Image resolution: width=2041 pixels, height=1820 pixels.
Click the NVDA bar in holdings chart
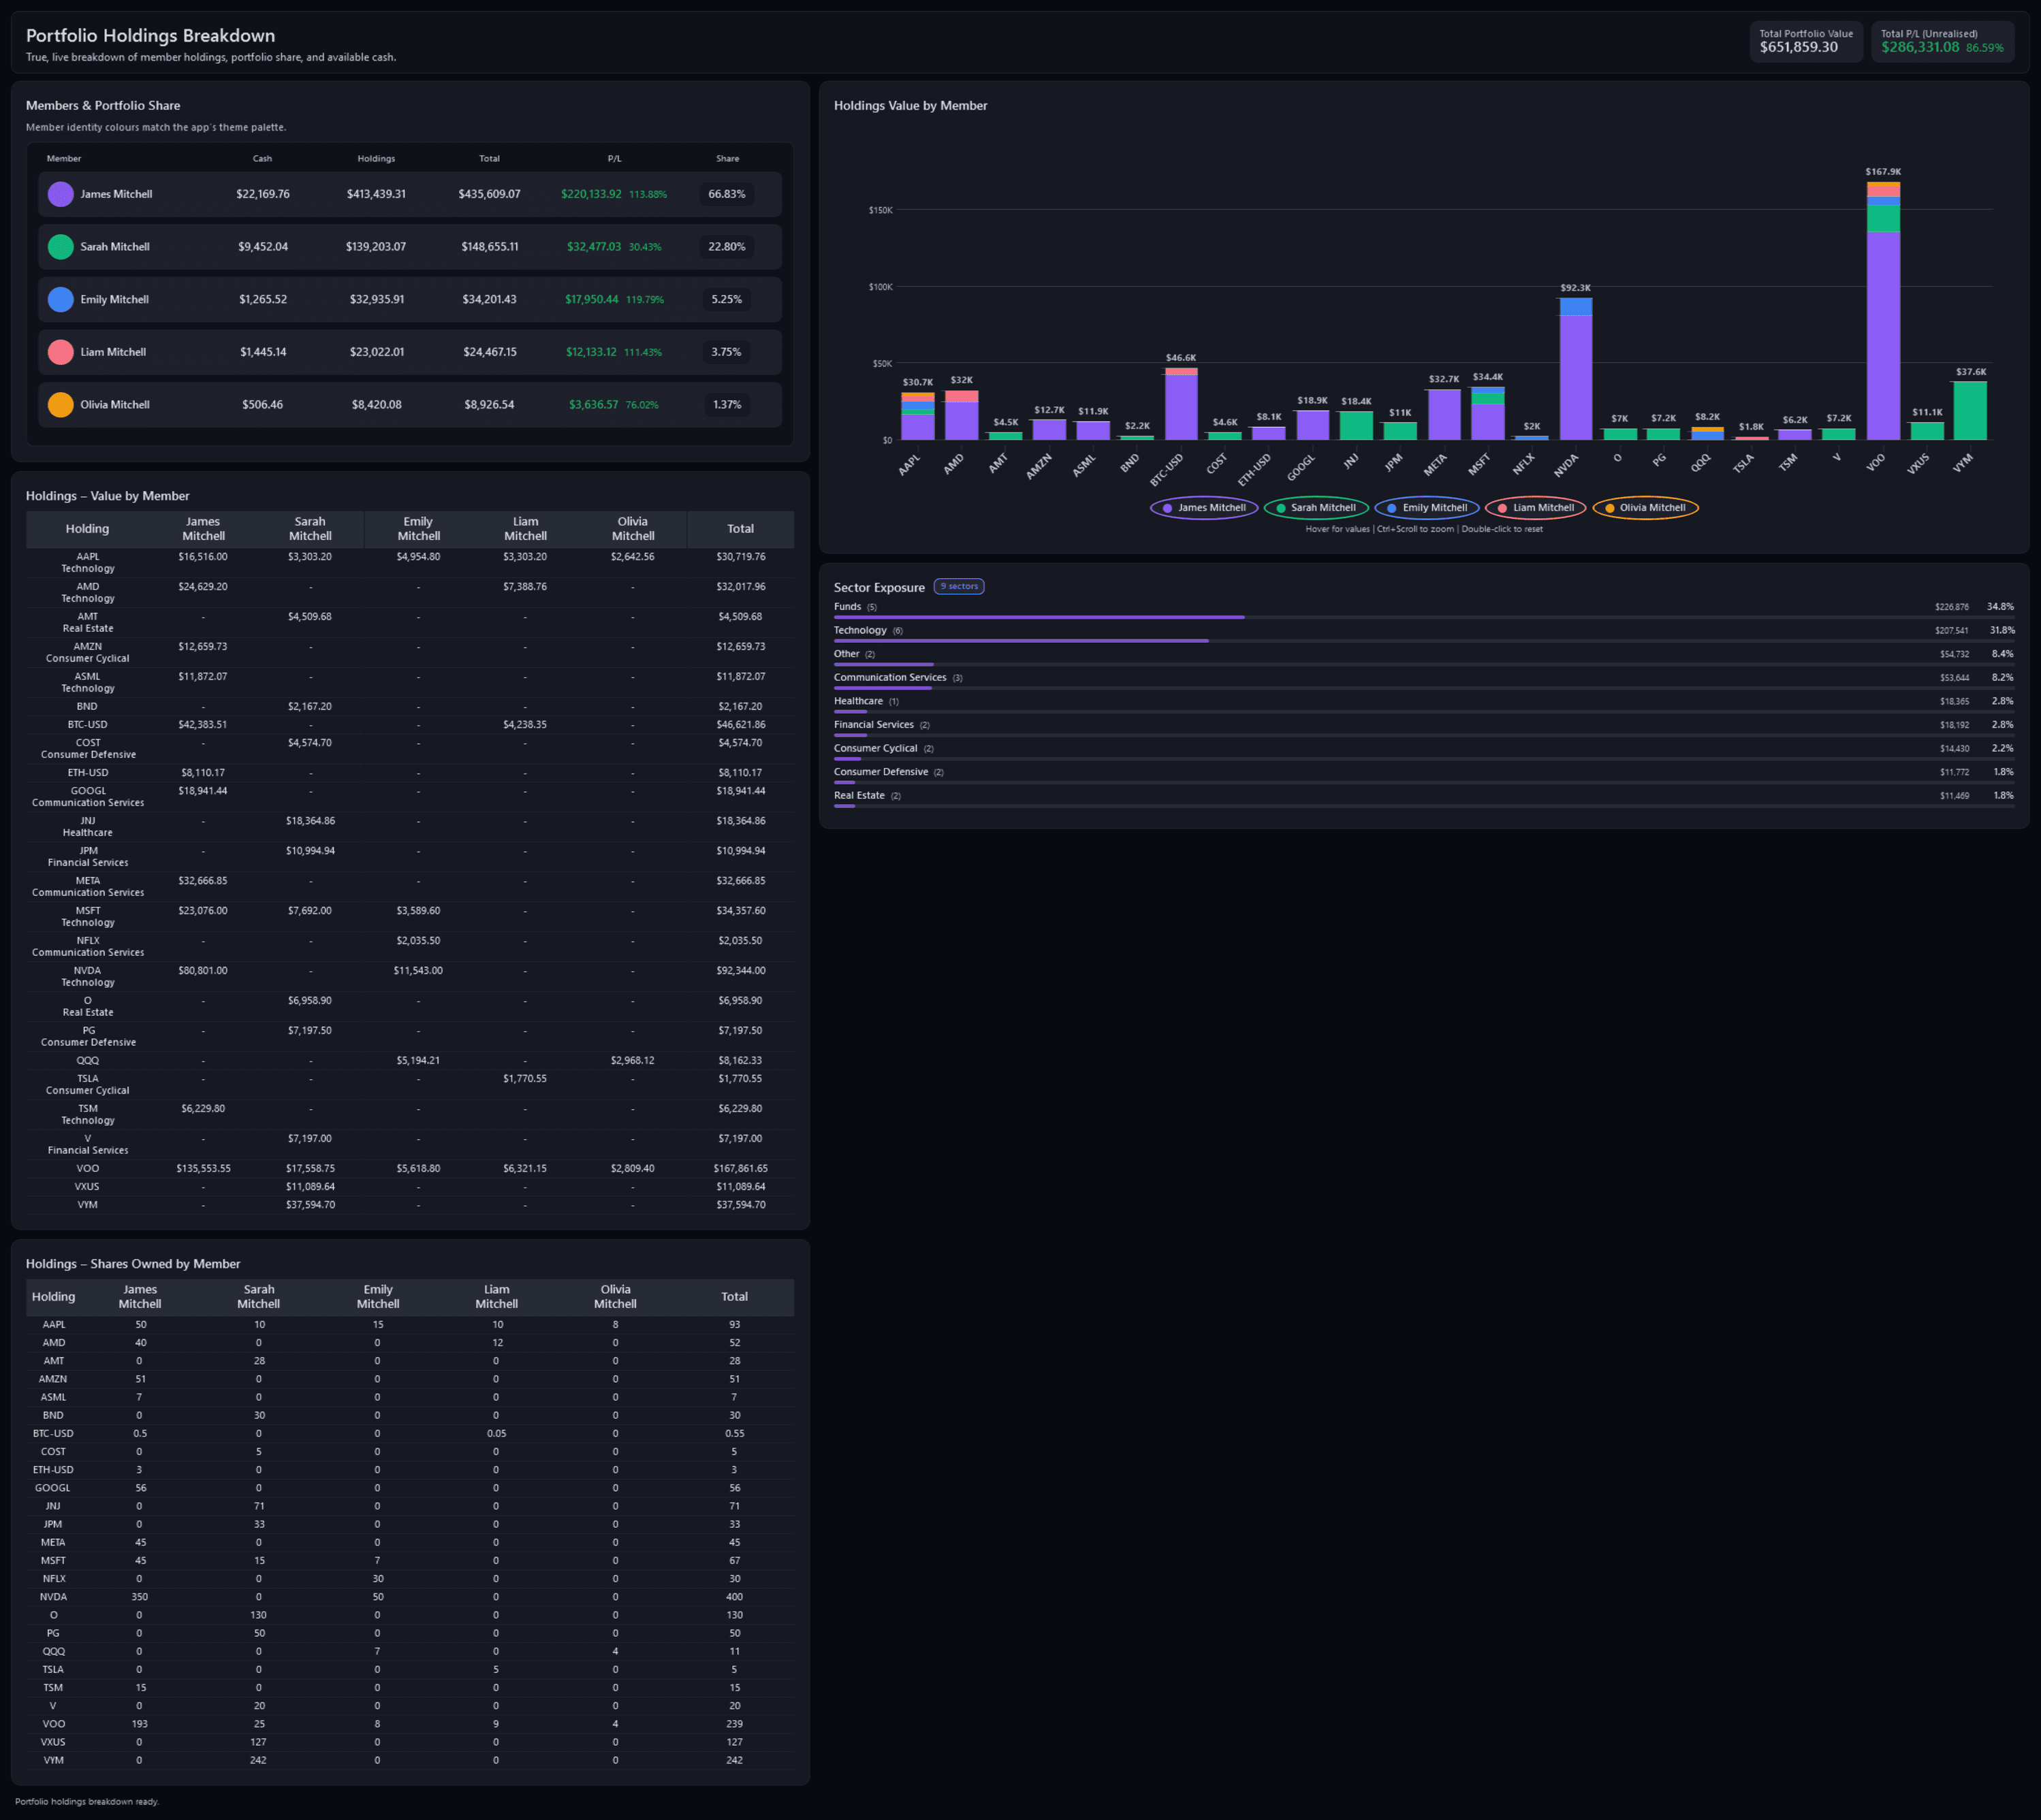click(1576, 369)
